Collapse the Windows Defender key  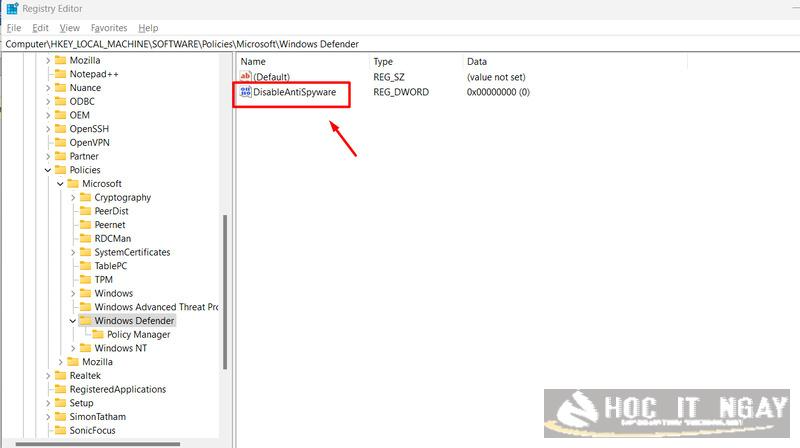[73, 321]
